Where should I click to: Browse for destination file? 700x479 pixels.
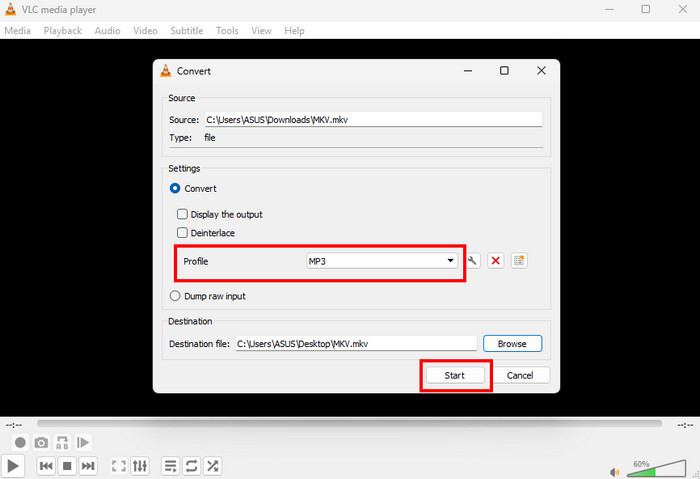512,344
